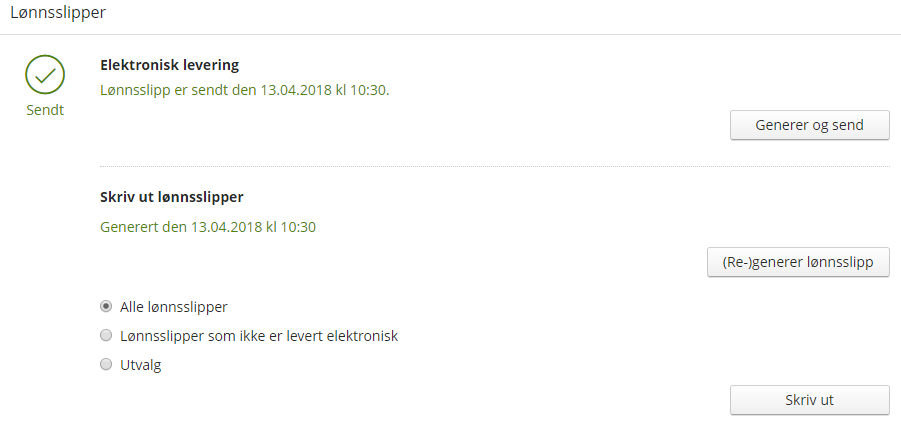Click '(Re-)generer lønnsslipp' button
The height and width of the screenshot is (430, 901).
click(x=798, y=262)
